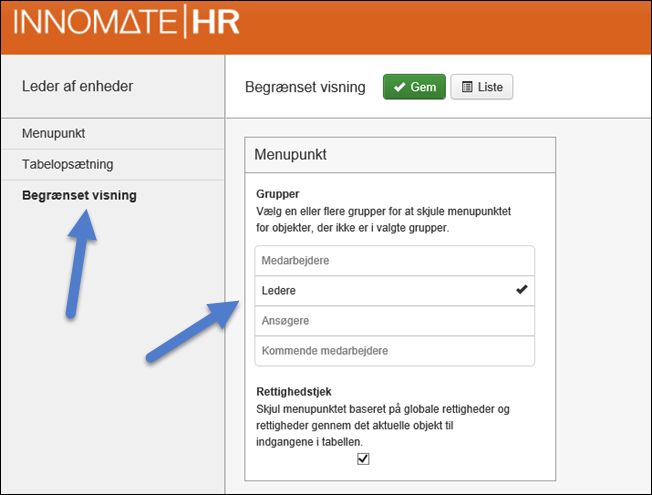
Task: Click the bold Rettighedstjek section label
Action: click(x=293, y=393)
